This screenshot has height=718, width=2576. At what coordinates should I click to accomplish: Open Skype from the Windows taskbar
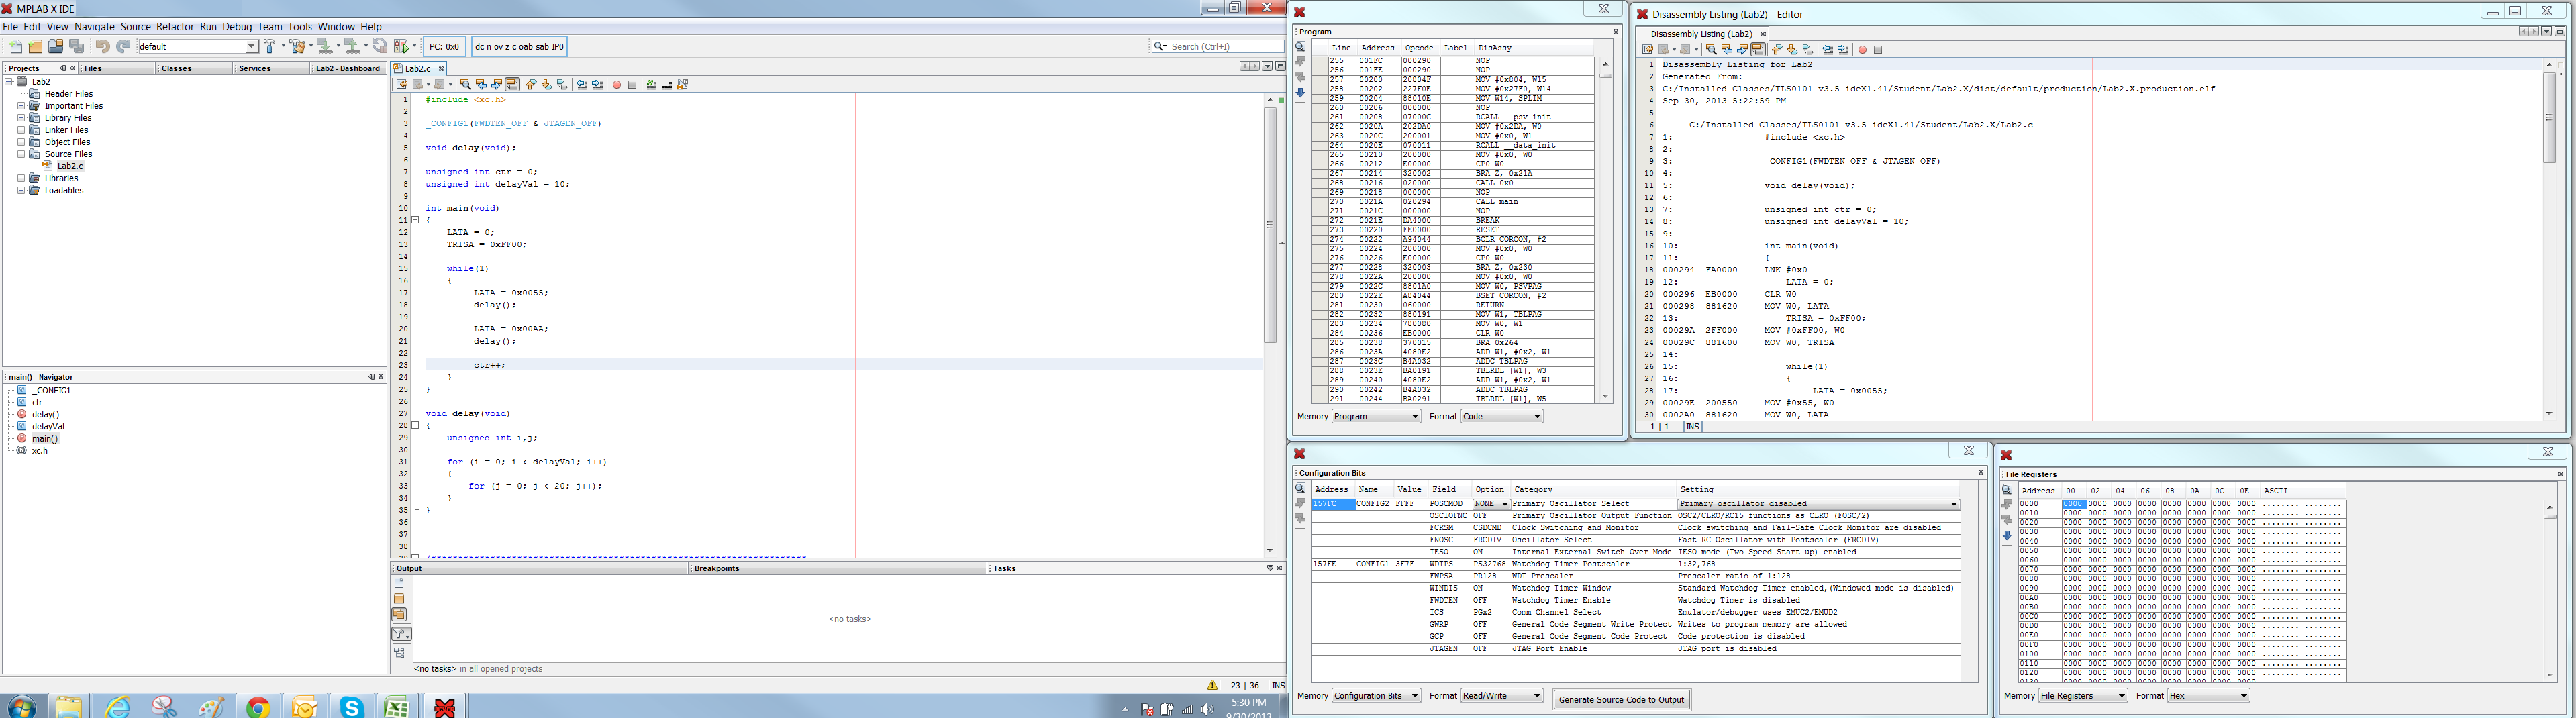[x=351, y=707]
